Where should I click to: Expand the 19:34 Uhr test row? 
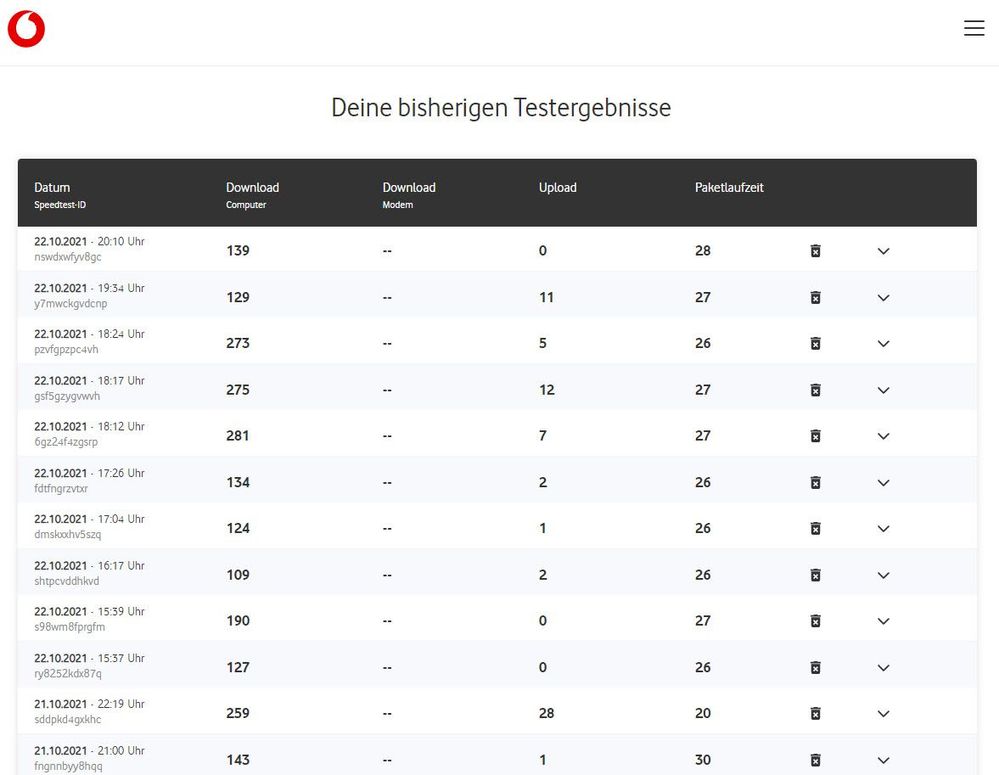(x=883, y=297)
